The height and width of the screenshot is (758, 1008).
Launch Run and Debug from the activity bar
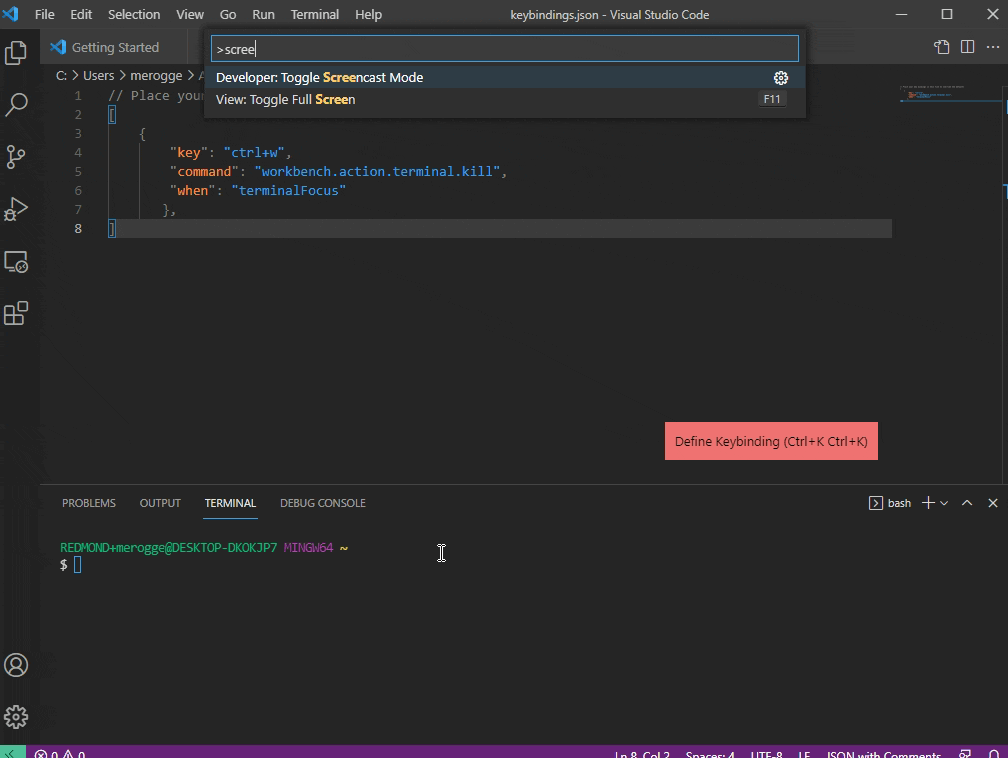(15, 209)
